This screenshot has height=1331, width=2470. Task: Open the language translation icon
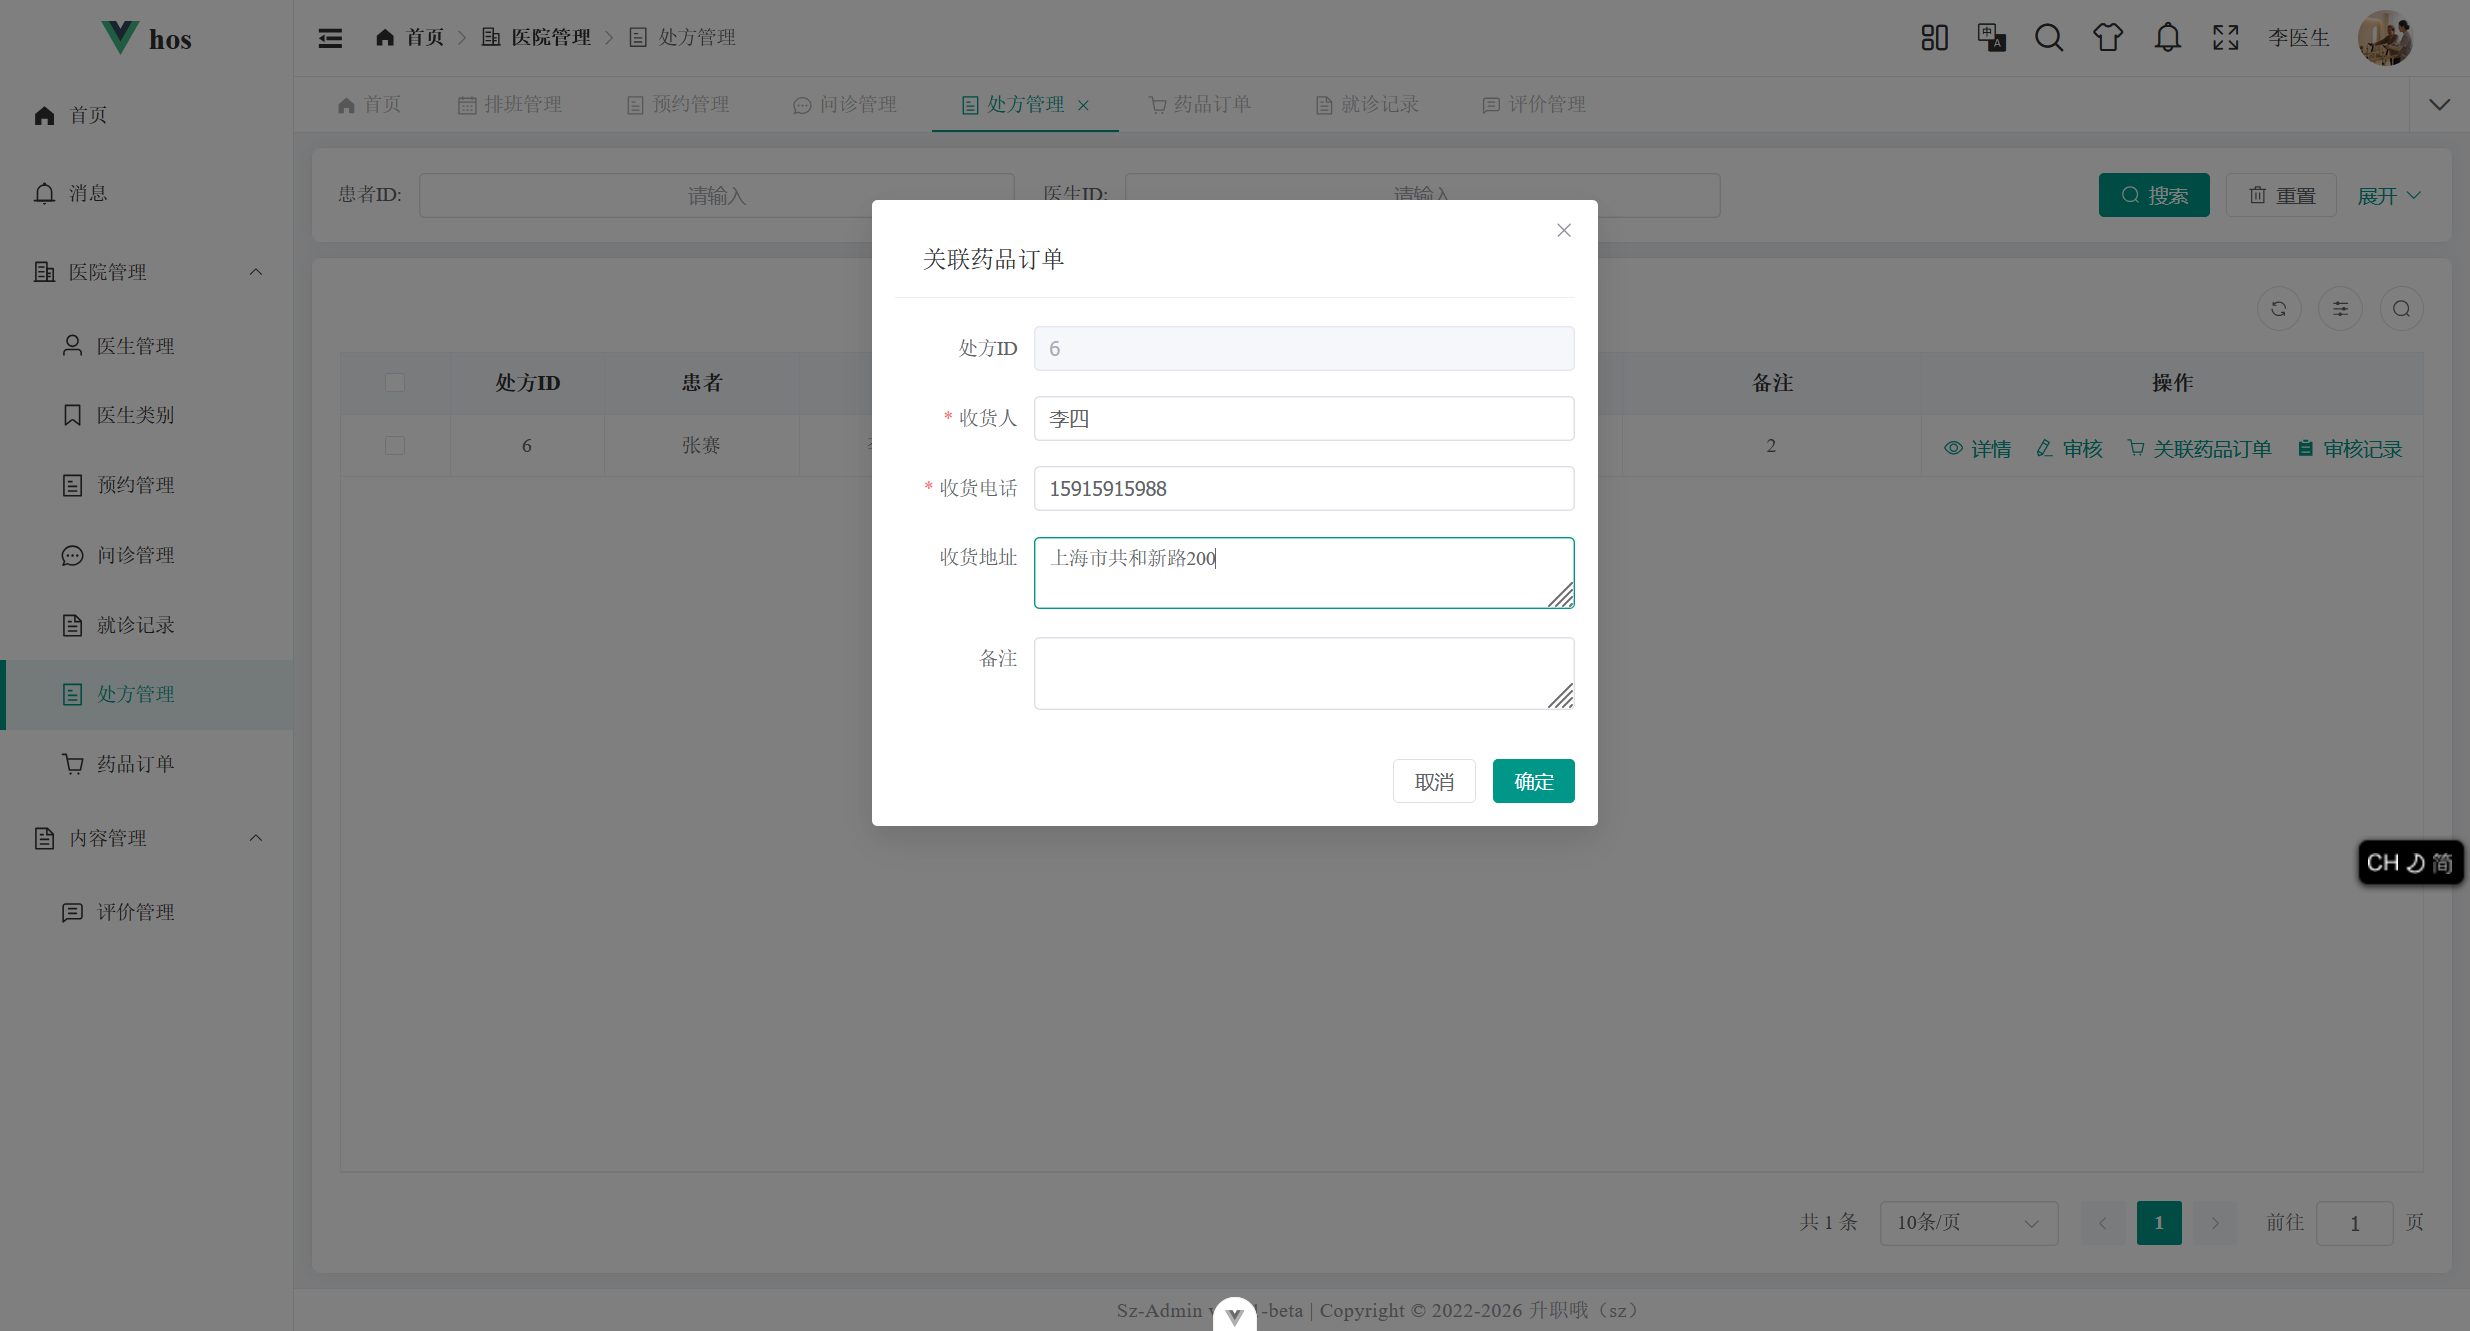pyautogui.click(x=1991, y=38)
